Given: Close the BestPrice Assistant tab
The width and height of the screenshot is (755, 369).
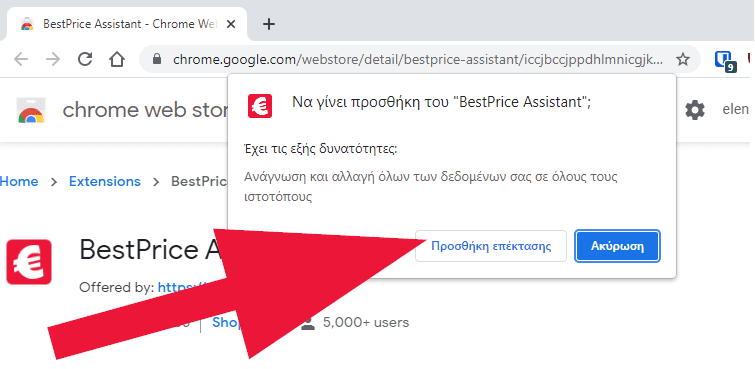Looking at the screenshot, I should coord(231,24).
